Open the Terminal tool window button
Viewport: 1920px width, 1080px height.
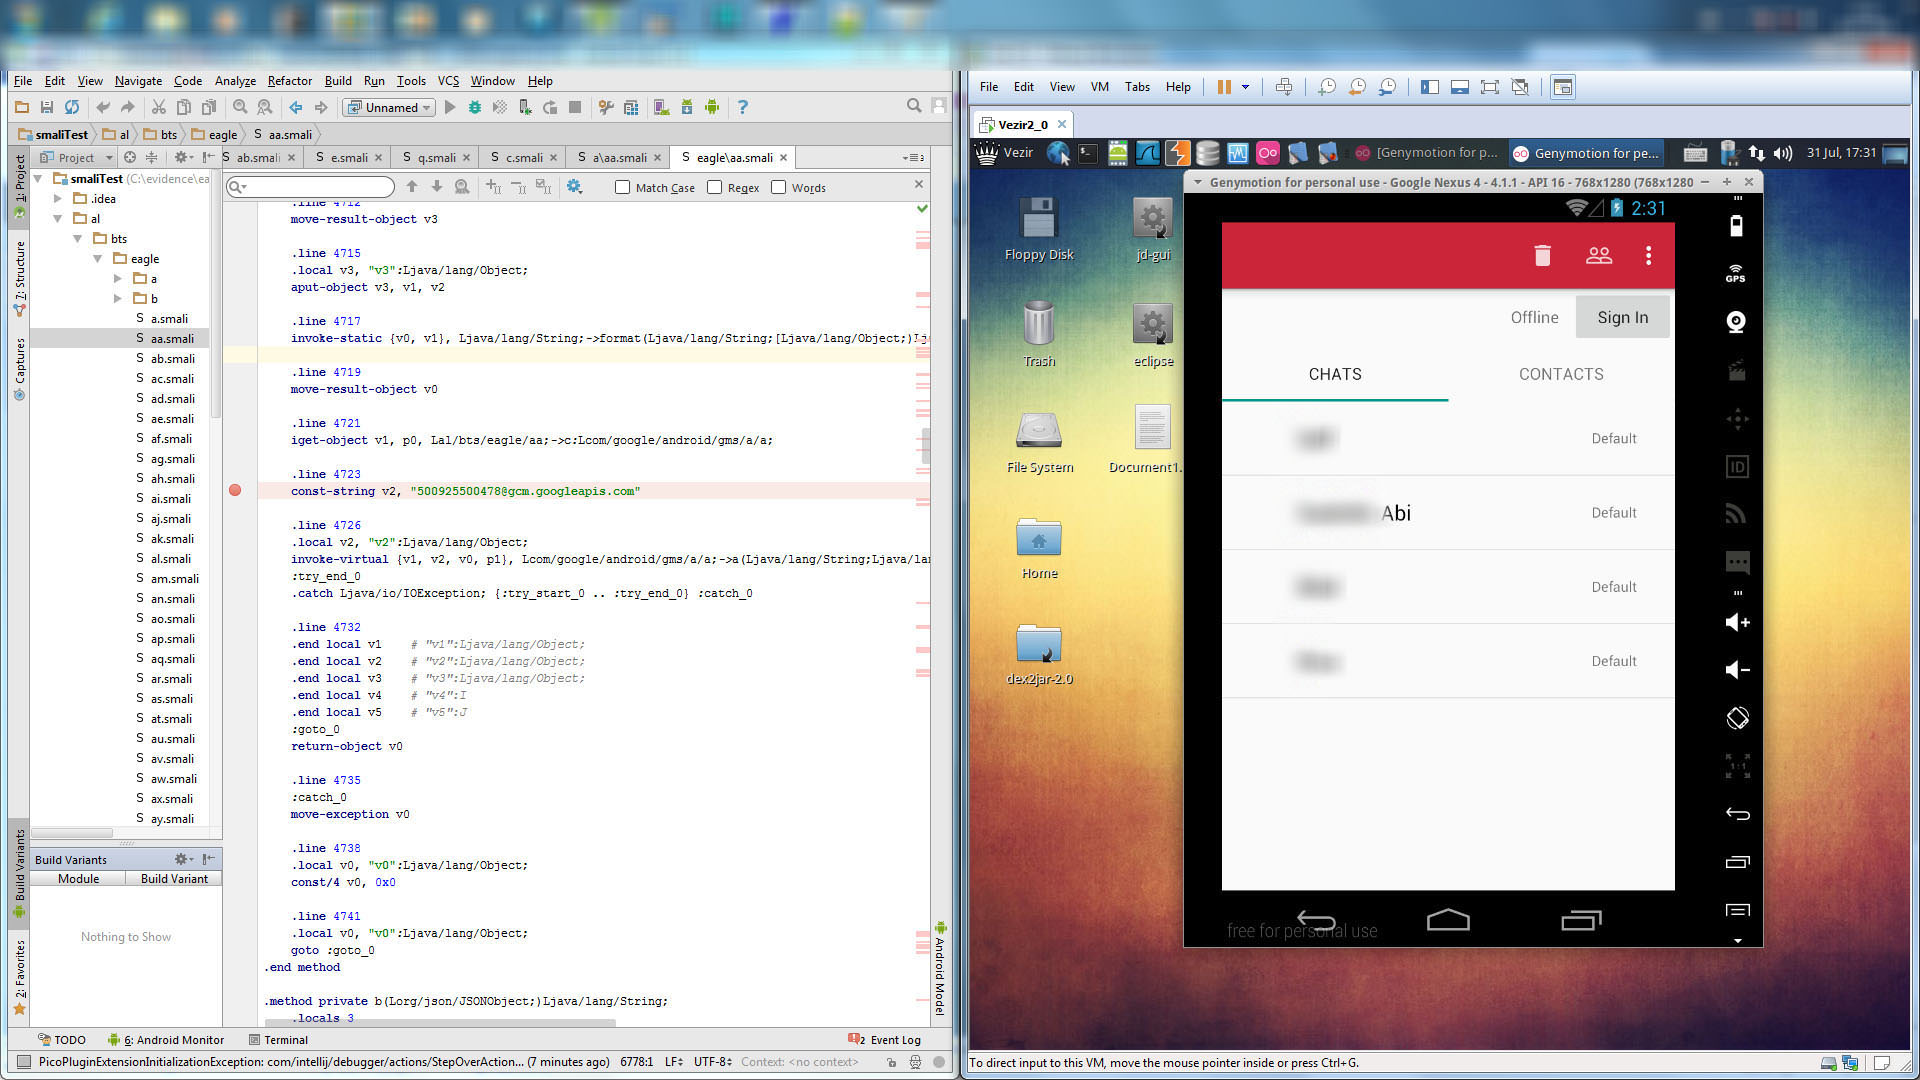click(278, 1040)
